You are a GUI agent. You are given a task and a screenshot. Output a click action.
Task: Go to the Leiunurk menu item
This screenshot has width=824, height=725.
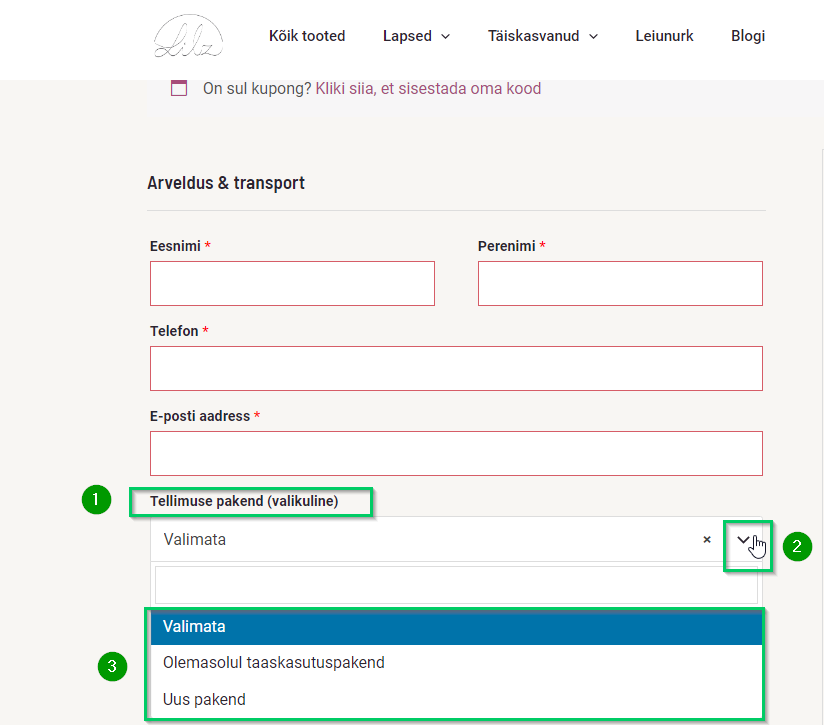click(664, 36)
